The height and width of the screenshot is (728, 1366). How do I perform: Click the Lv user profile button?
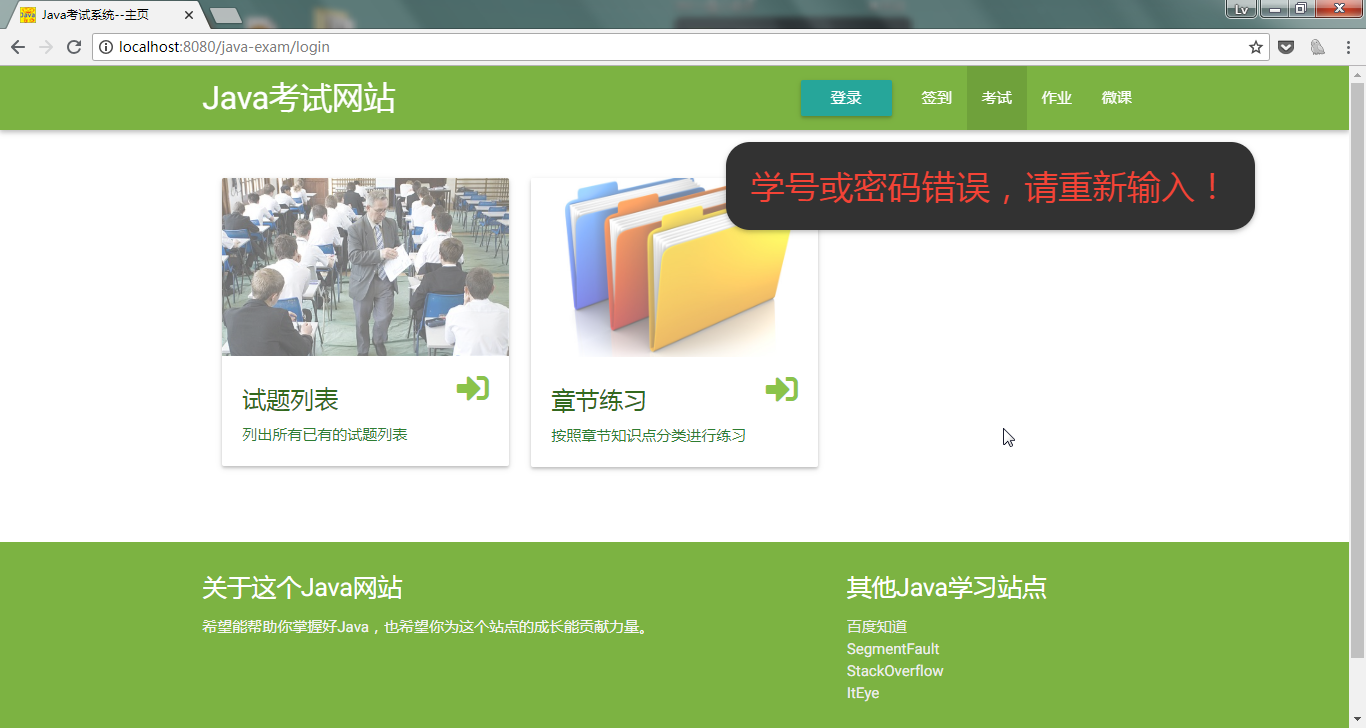pos(1241,9)
